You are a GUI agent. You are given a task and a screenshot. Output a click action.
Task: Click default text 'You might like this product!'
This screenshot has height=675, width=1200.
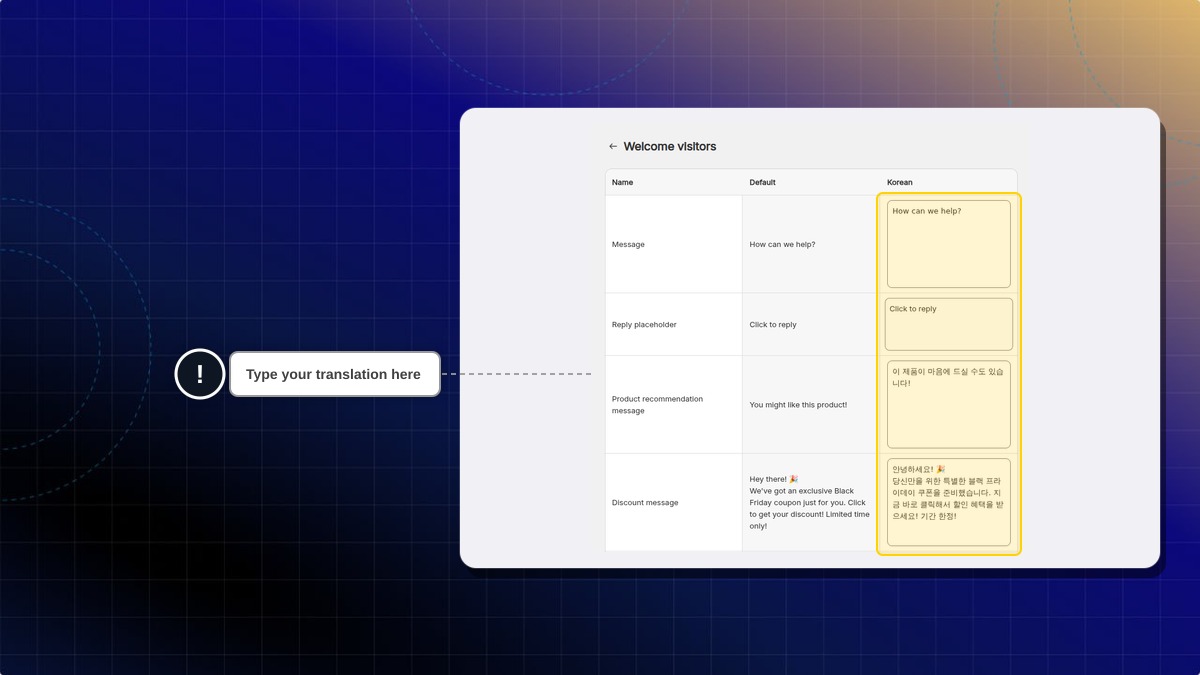point(798,405)
